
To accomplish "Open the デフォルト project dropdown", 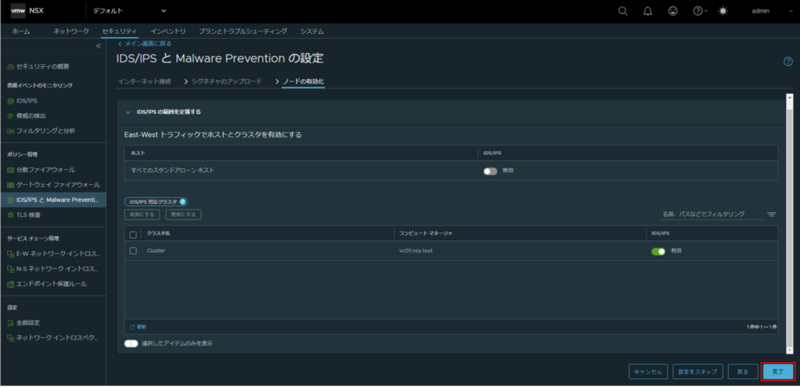I will 130,11.
